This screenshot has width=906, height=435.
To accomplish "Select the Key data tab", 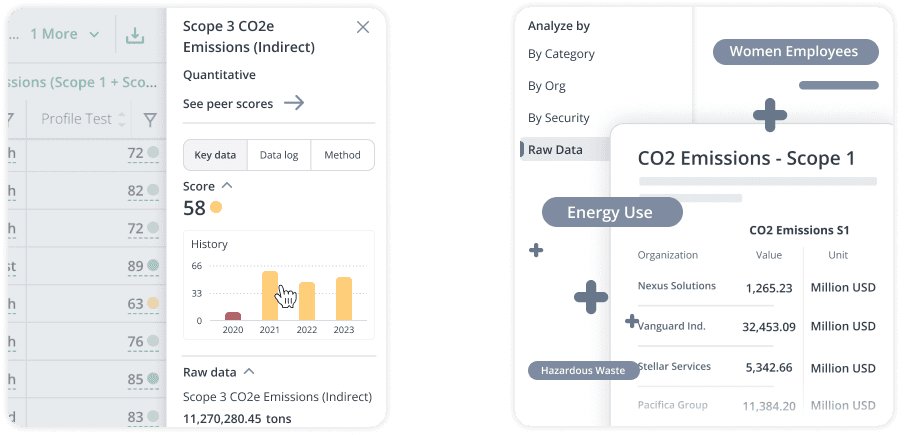I will (215, 155).
